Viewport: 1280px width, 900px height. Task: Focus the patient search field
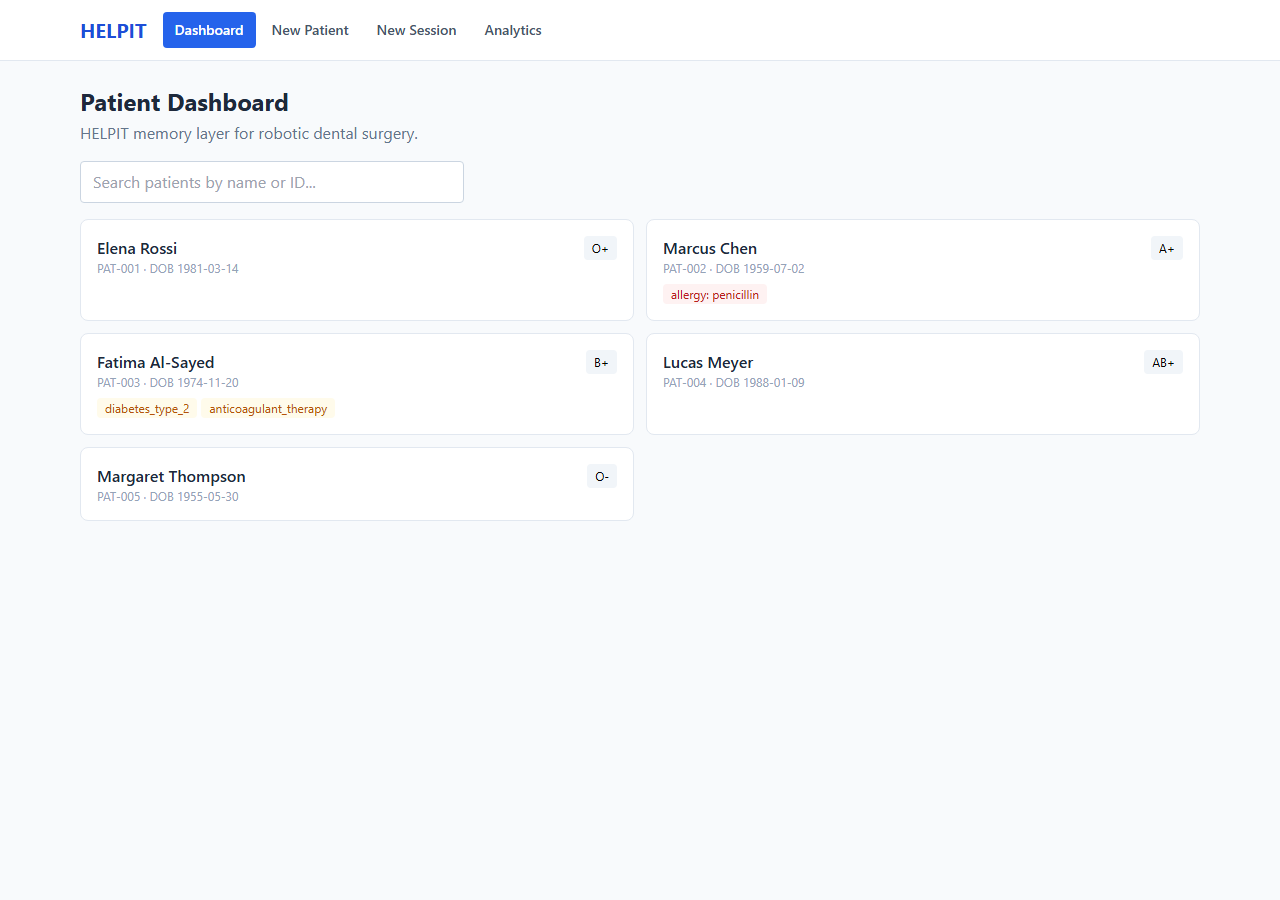pos(272,182)
